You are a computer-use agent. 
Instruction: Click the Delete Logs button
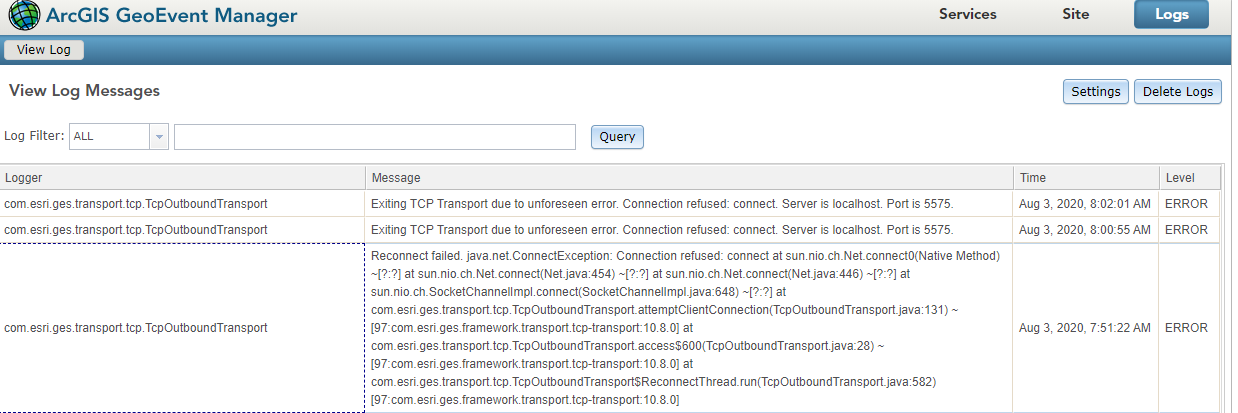(x=1177, y=92)
